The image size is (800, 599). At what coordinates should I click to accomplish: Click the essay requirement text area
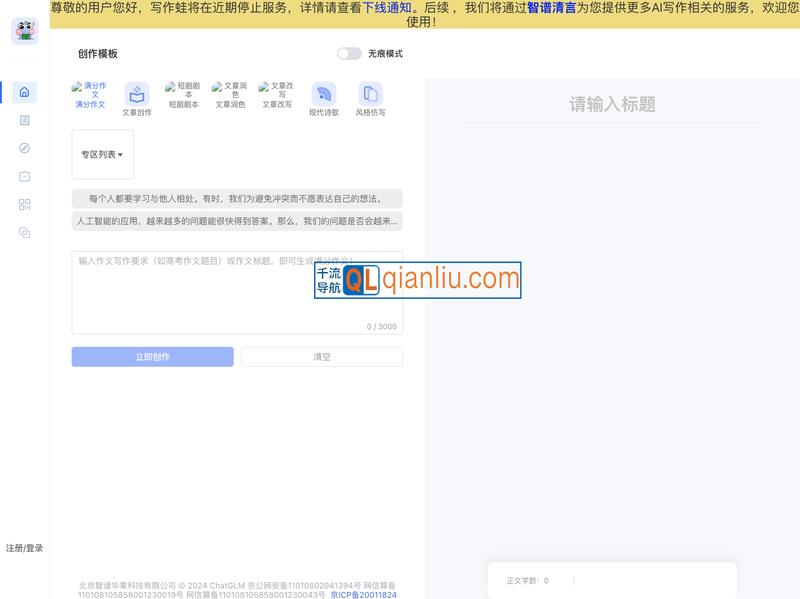point(237,295)
